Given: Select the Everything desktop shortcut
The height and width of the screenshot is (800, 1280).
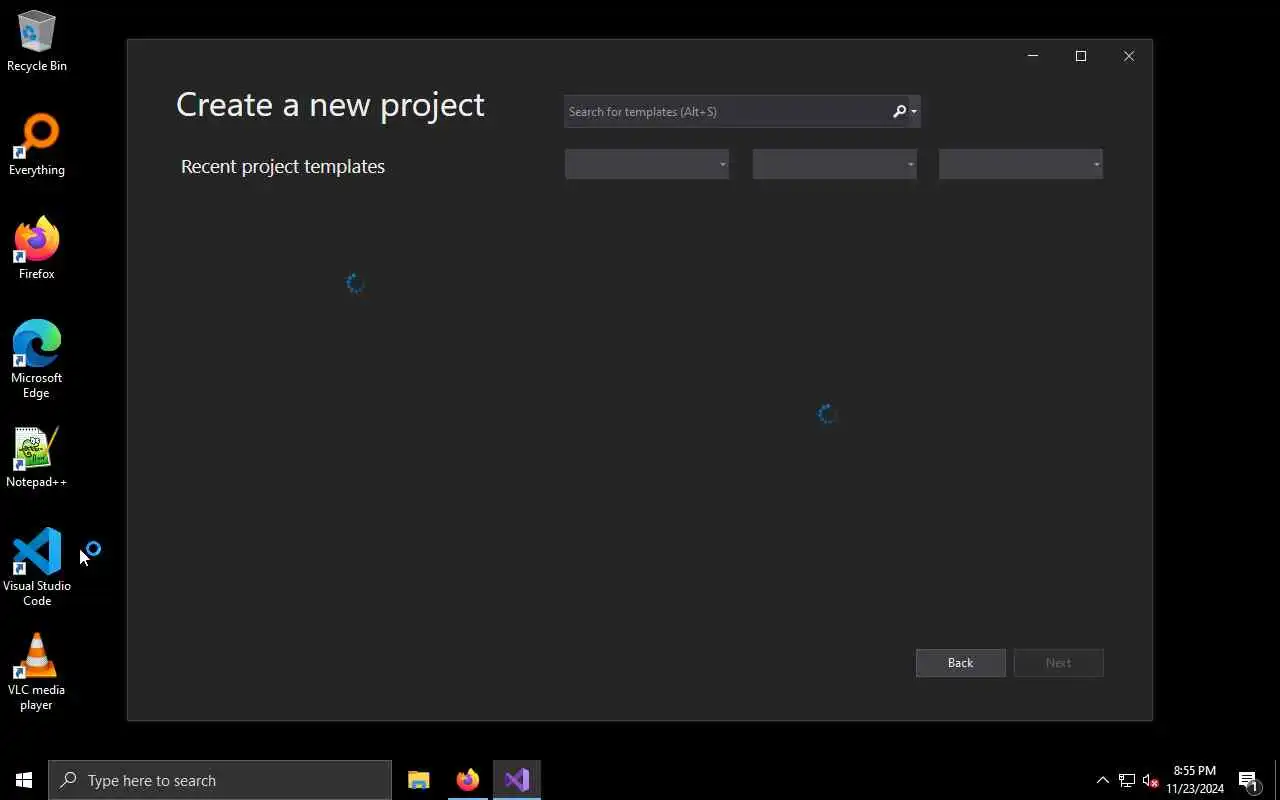Looking at the screenshot, I should click(37, 145).
